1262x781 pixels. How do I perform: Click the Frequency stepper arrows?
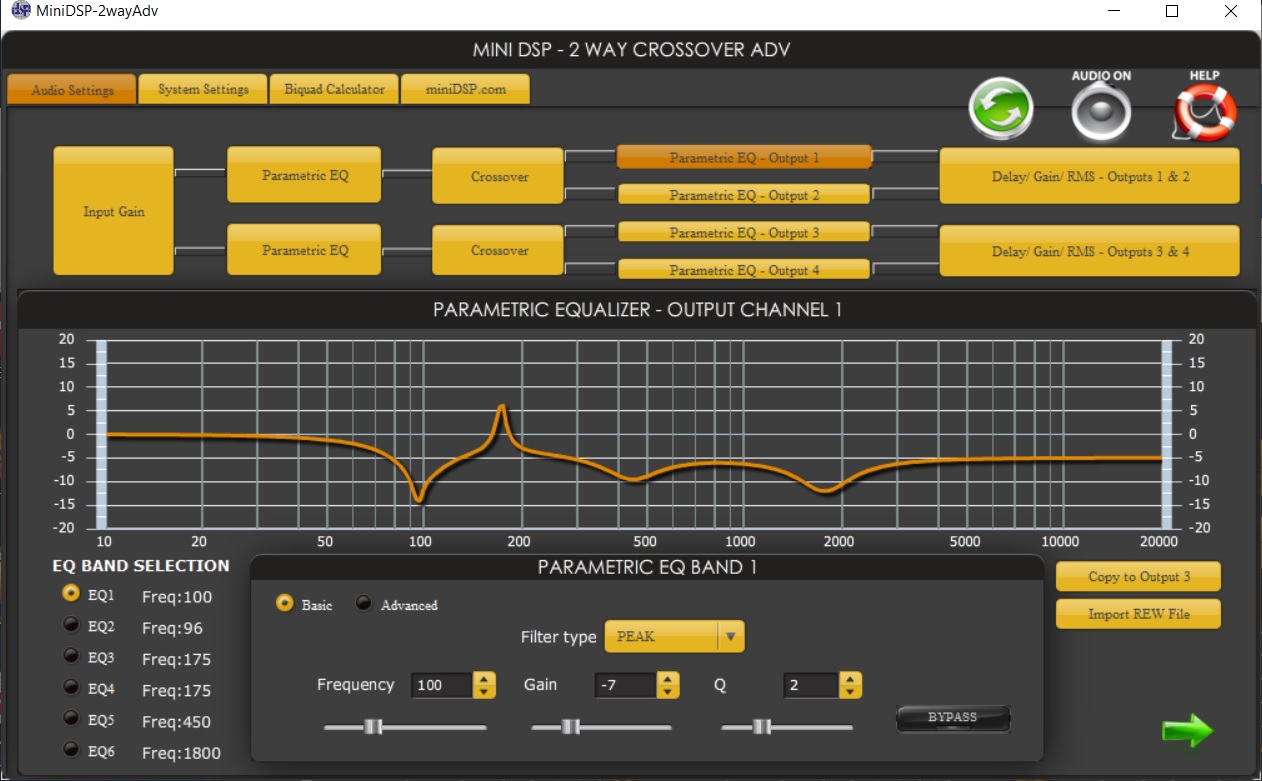pyautogui.click(x=484, y=685)
